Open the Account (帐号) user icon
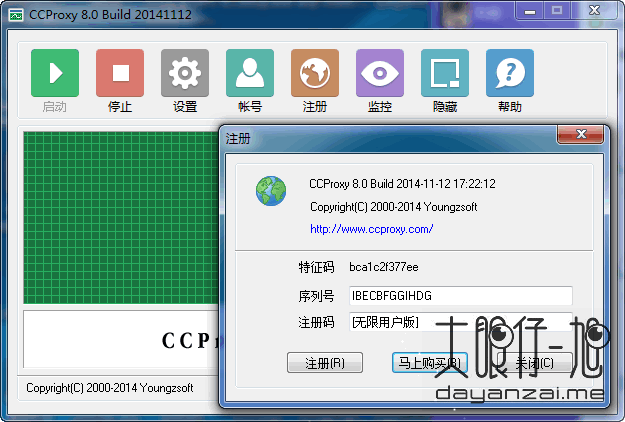The height and width of the screenshot is (422, 625). 250,73
